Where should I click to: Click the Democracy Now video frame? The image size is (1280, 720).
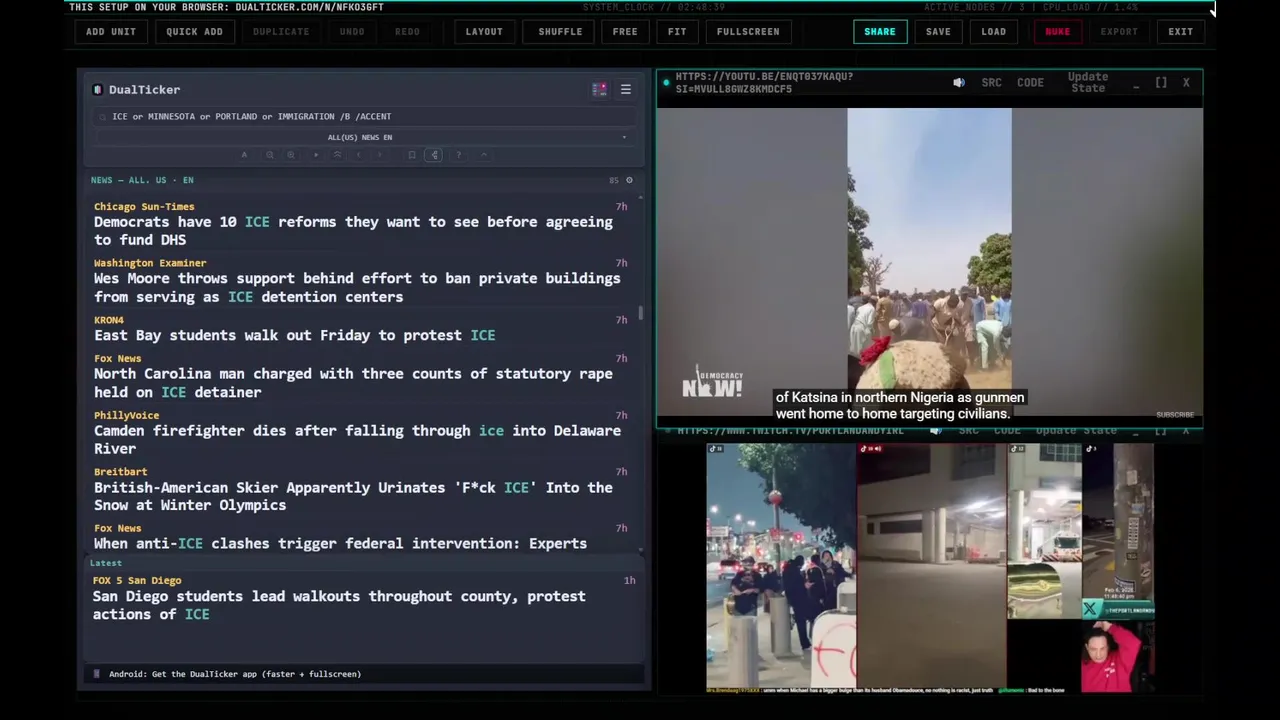pos(929,262)
